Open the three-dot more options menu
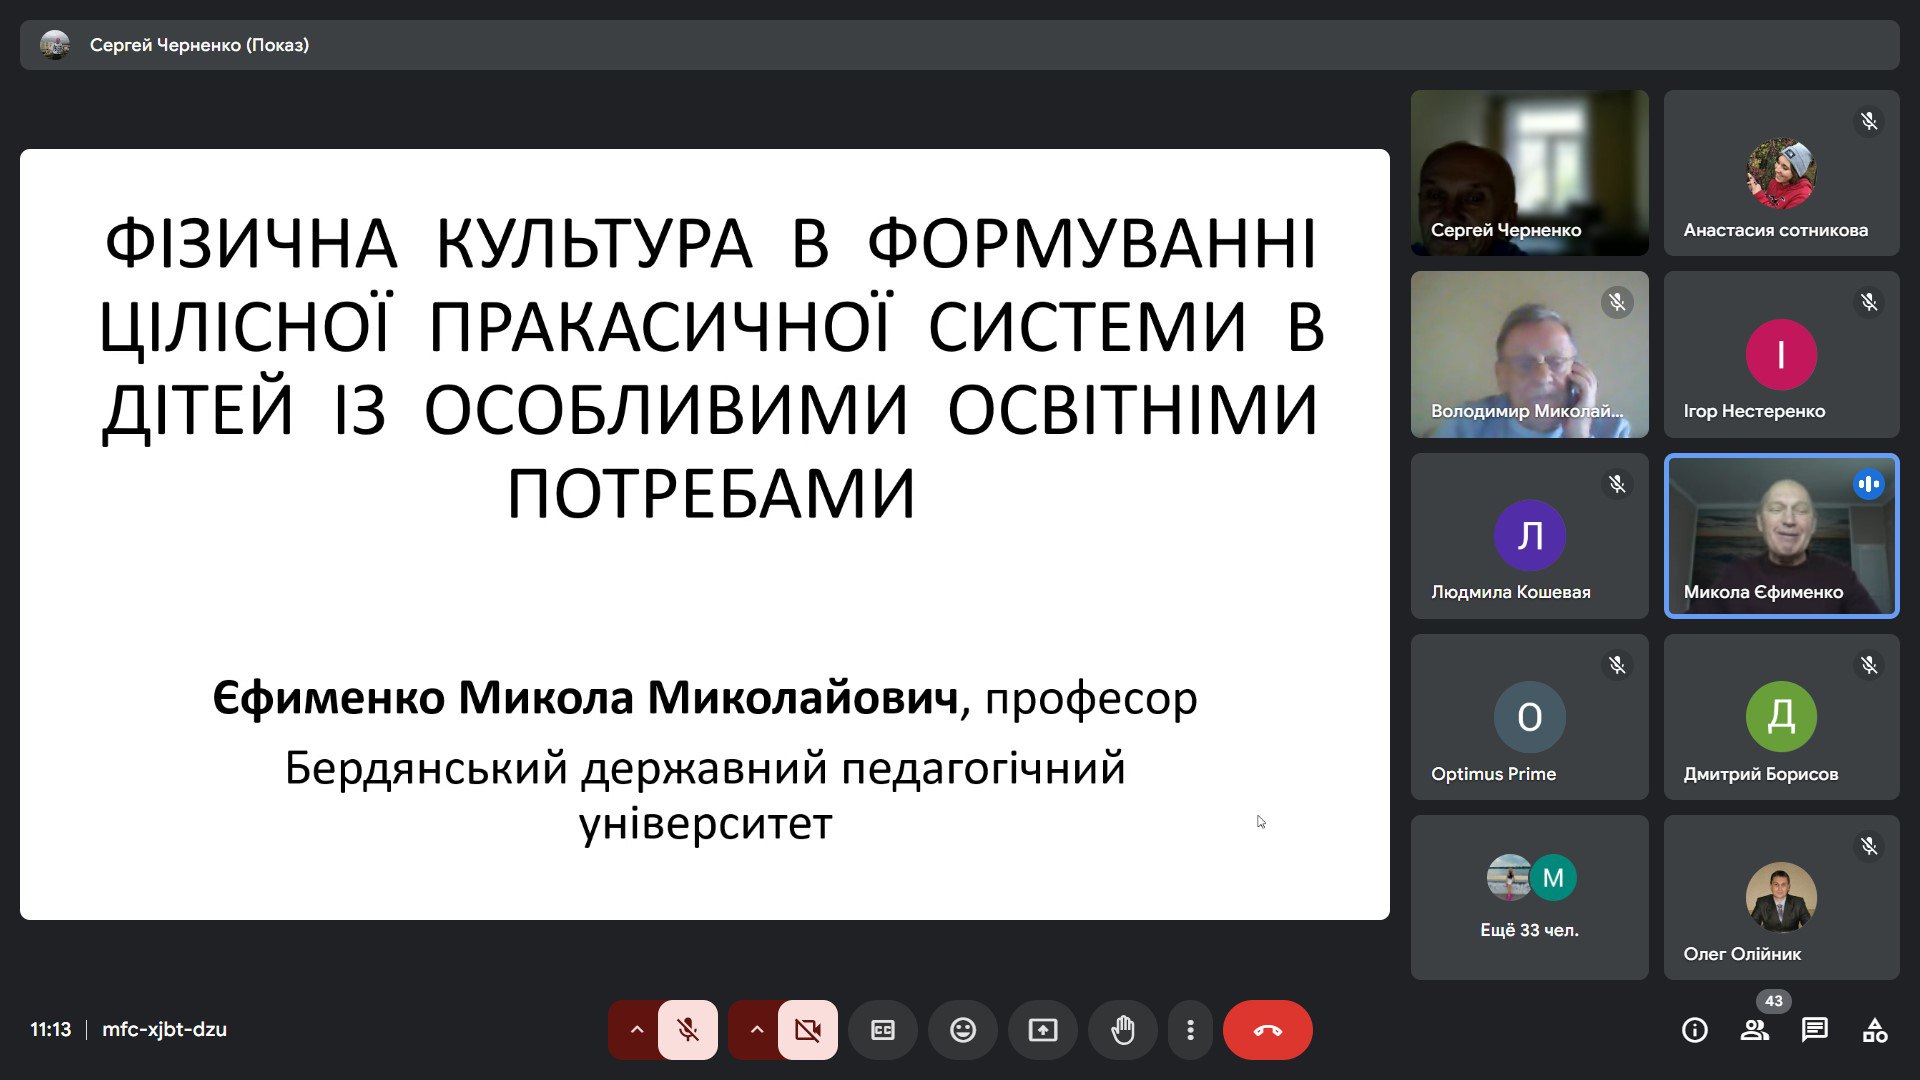 1190,1030
